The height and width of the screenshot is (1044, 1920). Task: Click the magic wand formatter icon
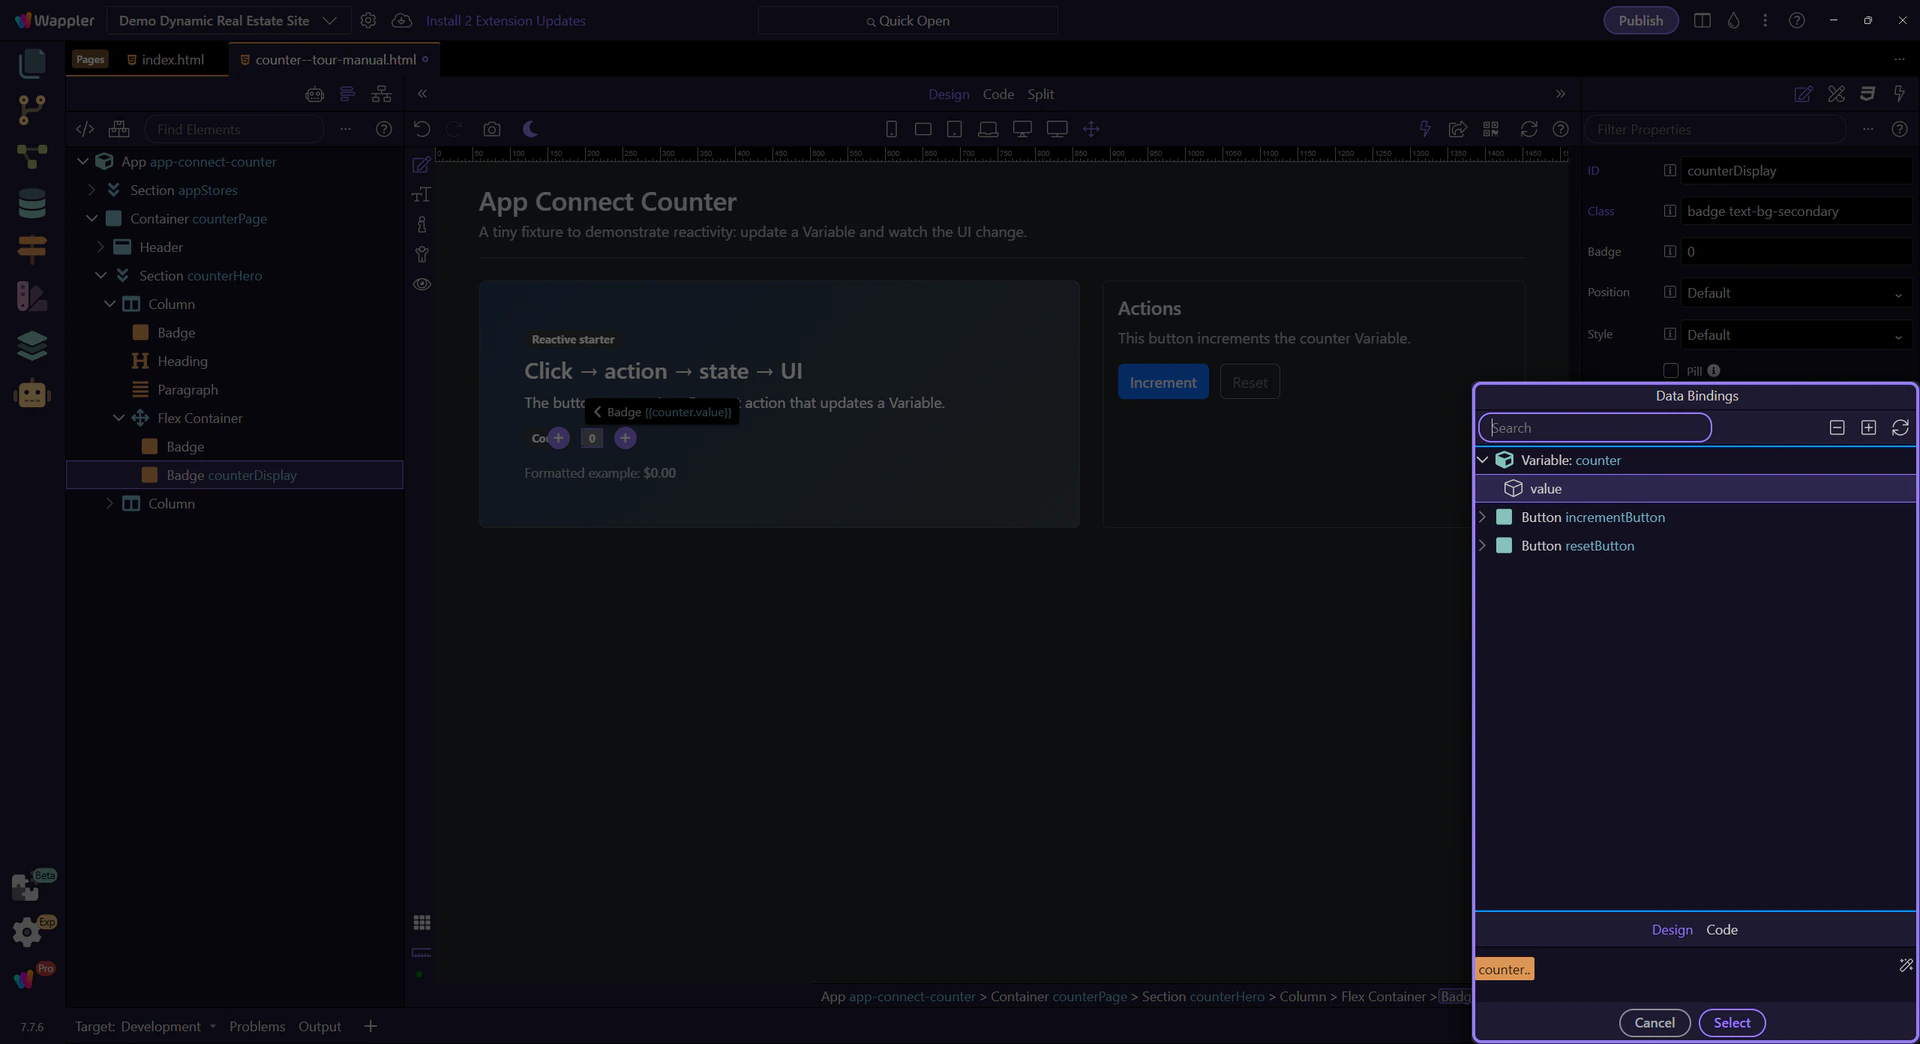[x=1905, y=965]
